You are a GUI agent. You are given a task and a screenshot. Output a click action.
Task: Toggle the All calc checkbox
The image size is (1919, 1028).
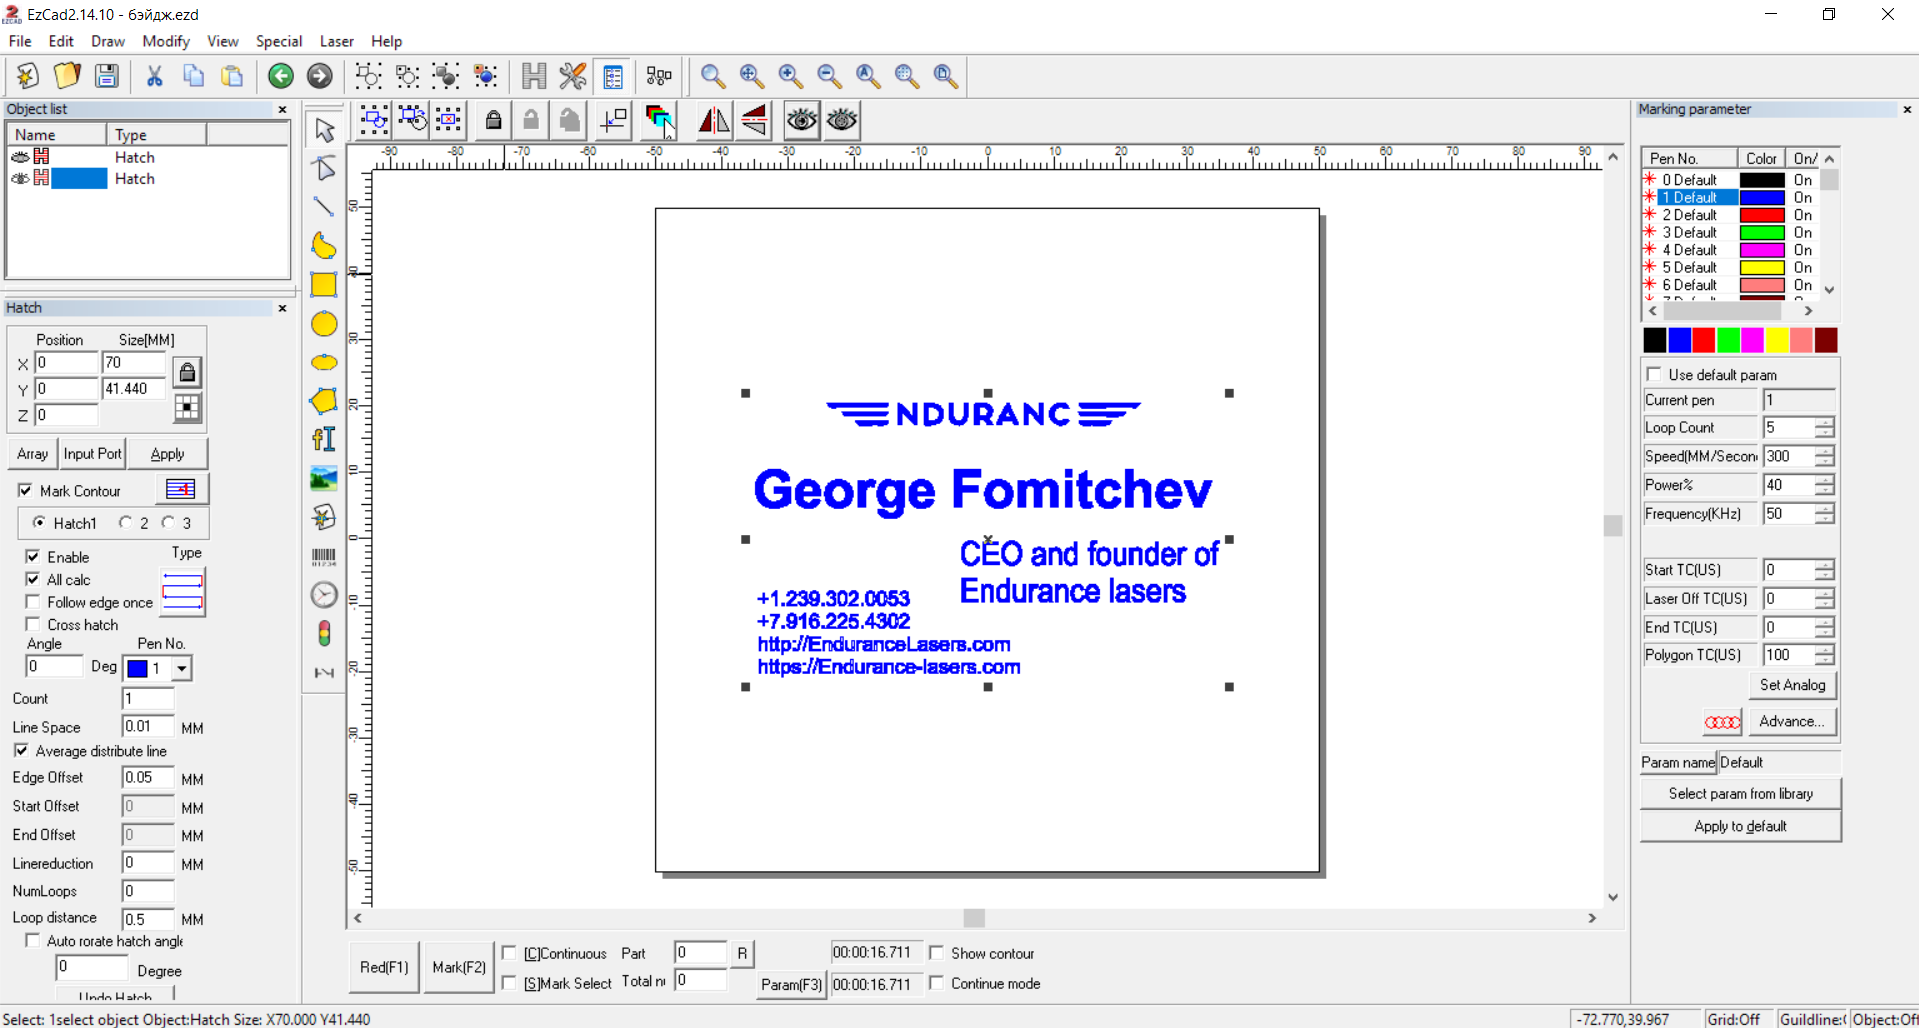click(33, 580)
